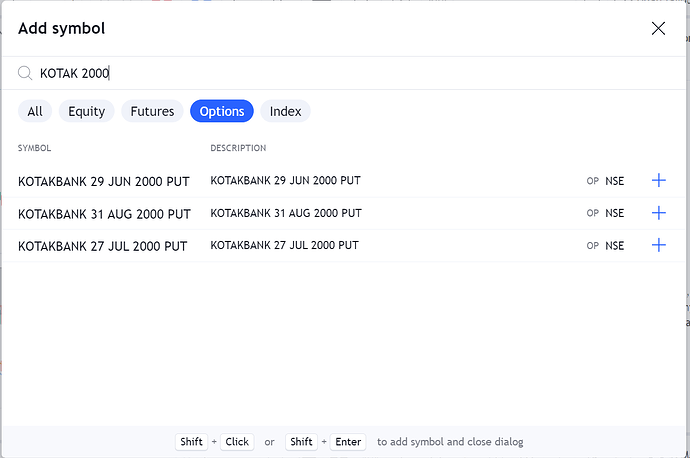Click the SYMBOL column header
Image resolution: width=690 pixels, height=458 pixels.
pyautogui.click(x=34, y=148)
